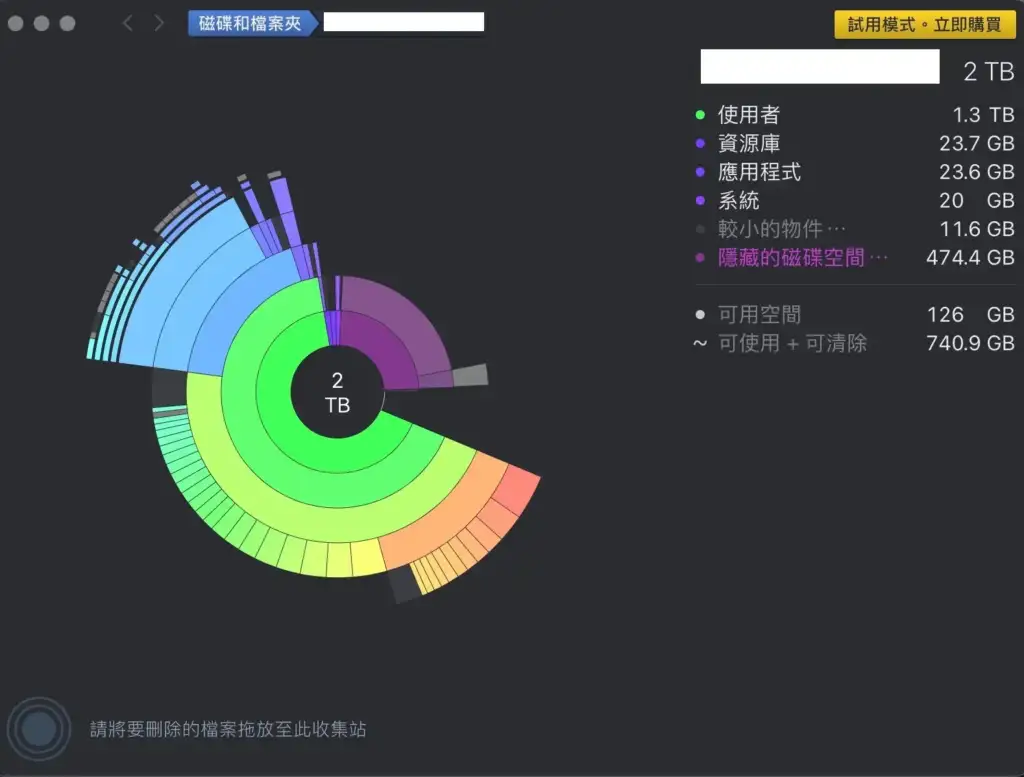Click the 2 TB center of sunburst
This screenshot has width=1024, height=777.
tap(337, 392)
